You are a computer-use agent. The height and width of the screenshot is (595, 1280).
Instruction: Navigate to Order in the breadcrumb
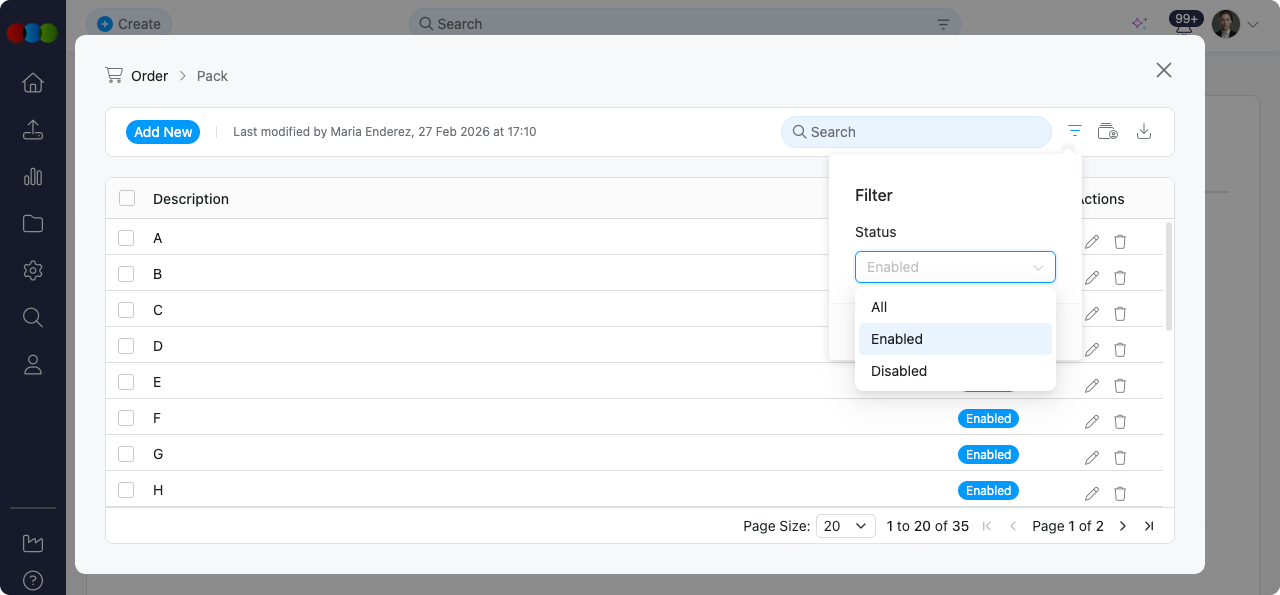pyautogui.click(x=149, y=76)
